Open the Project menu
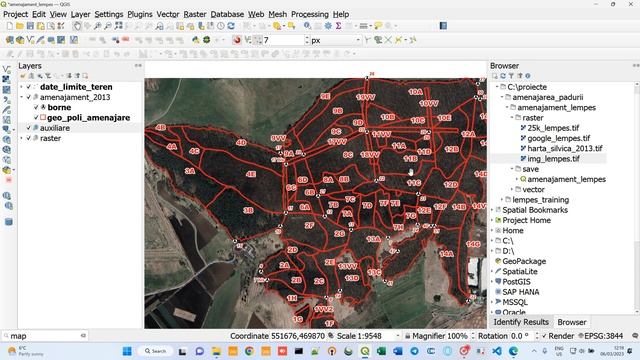 (16, 14)
